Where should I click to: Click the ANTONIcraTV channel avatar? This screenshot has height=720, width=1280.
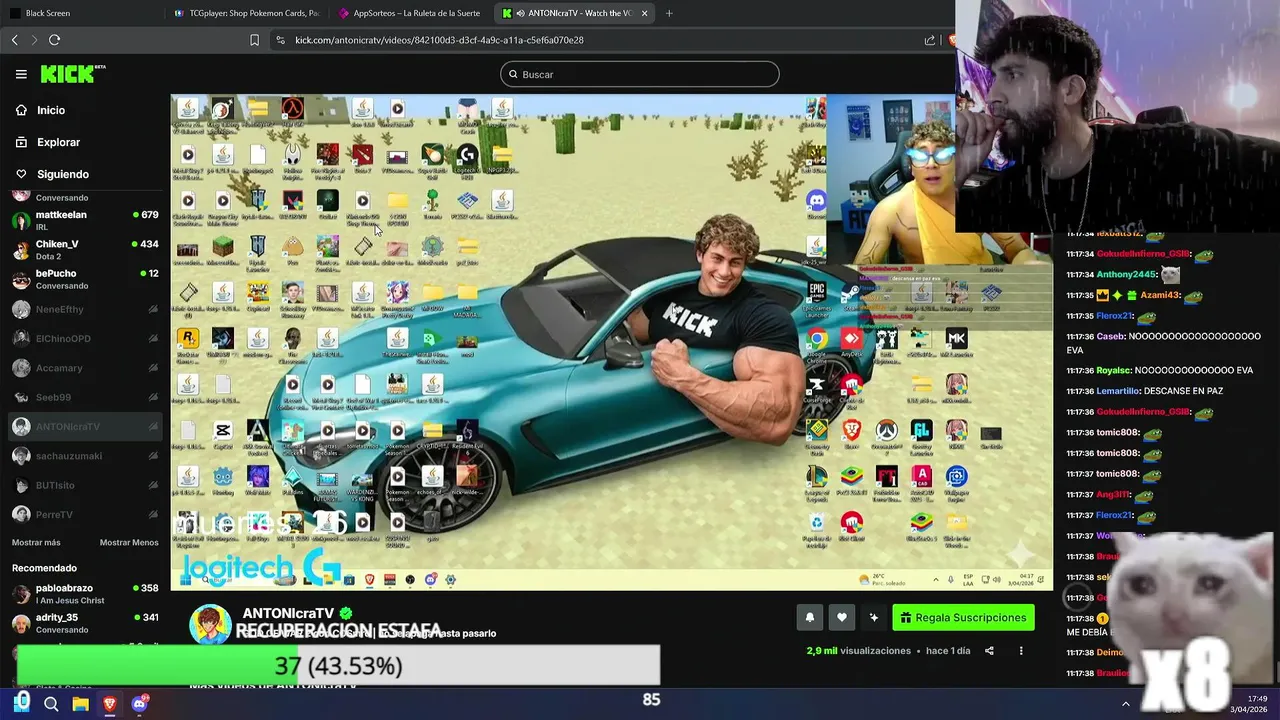[x=211, y=624]
